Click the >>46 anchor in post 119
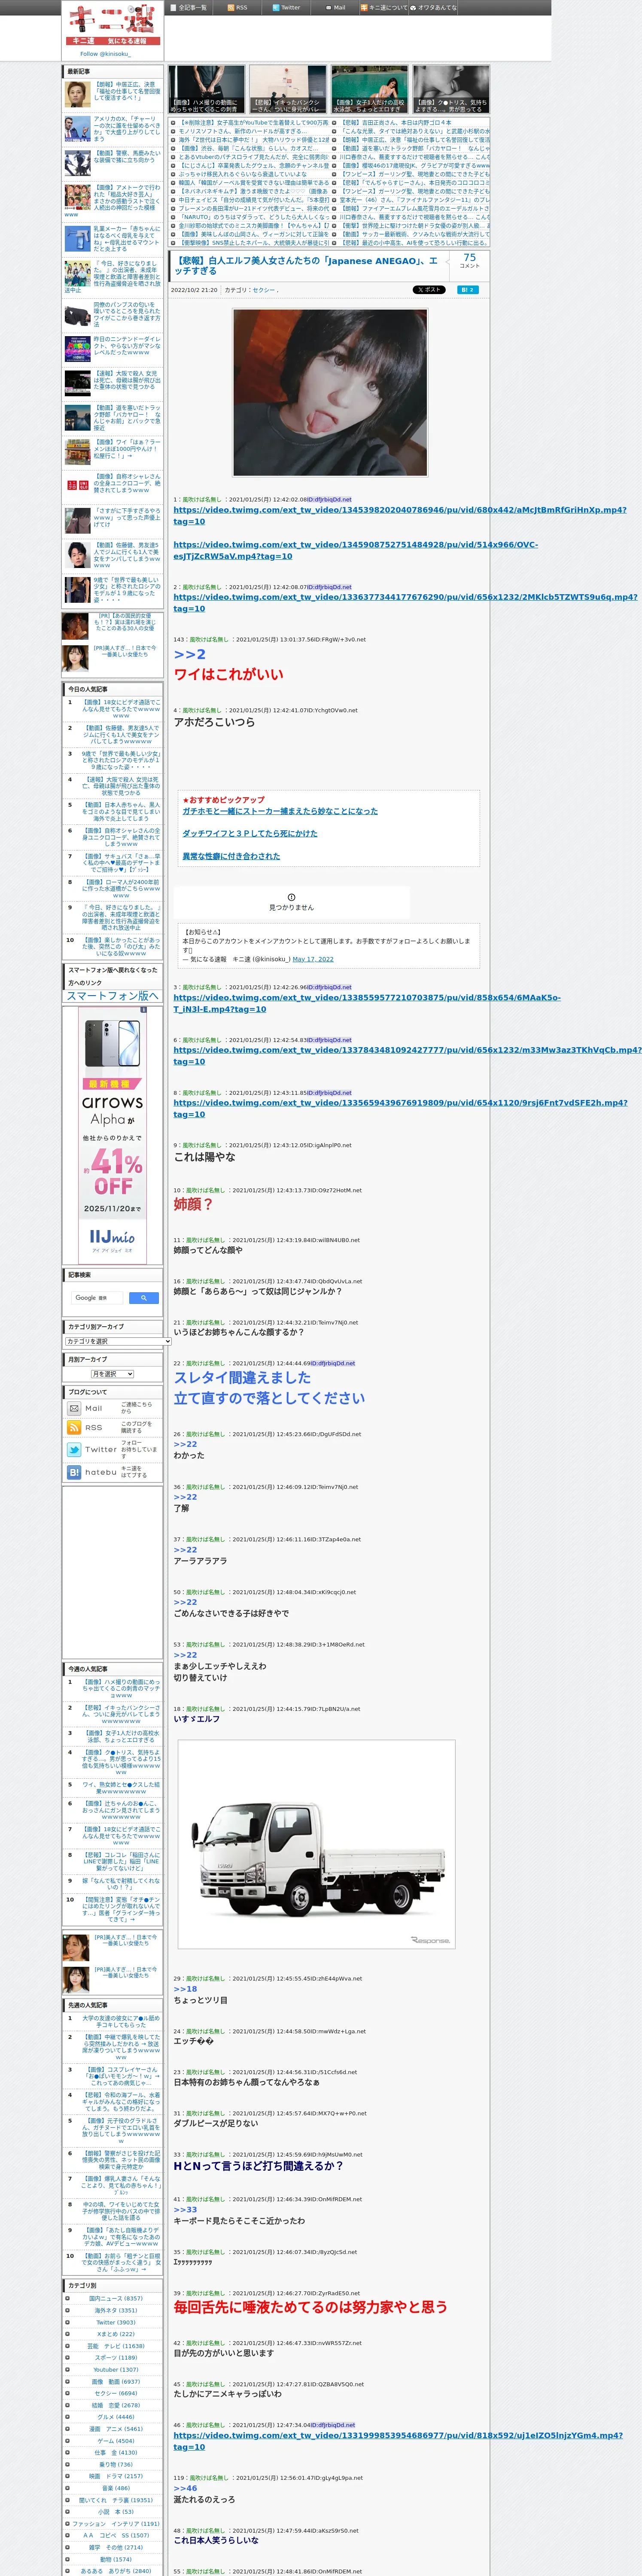642x2576 pixels. pos(185,2488)
